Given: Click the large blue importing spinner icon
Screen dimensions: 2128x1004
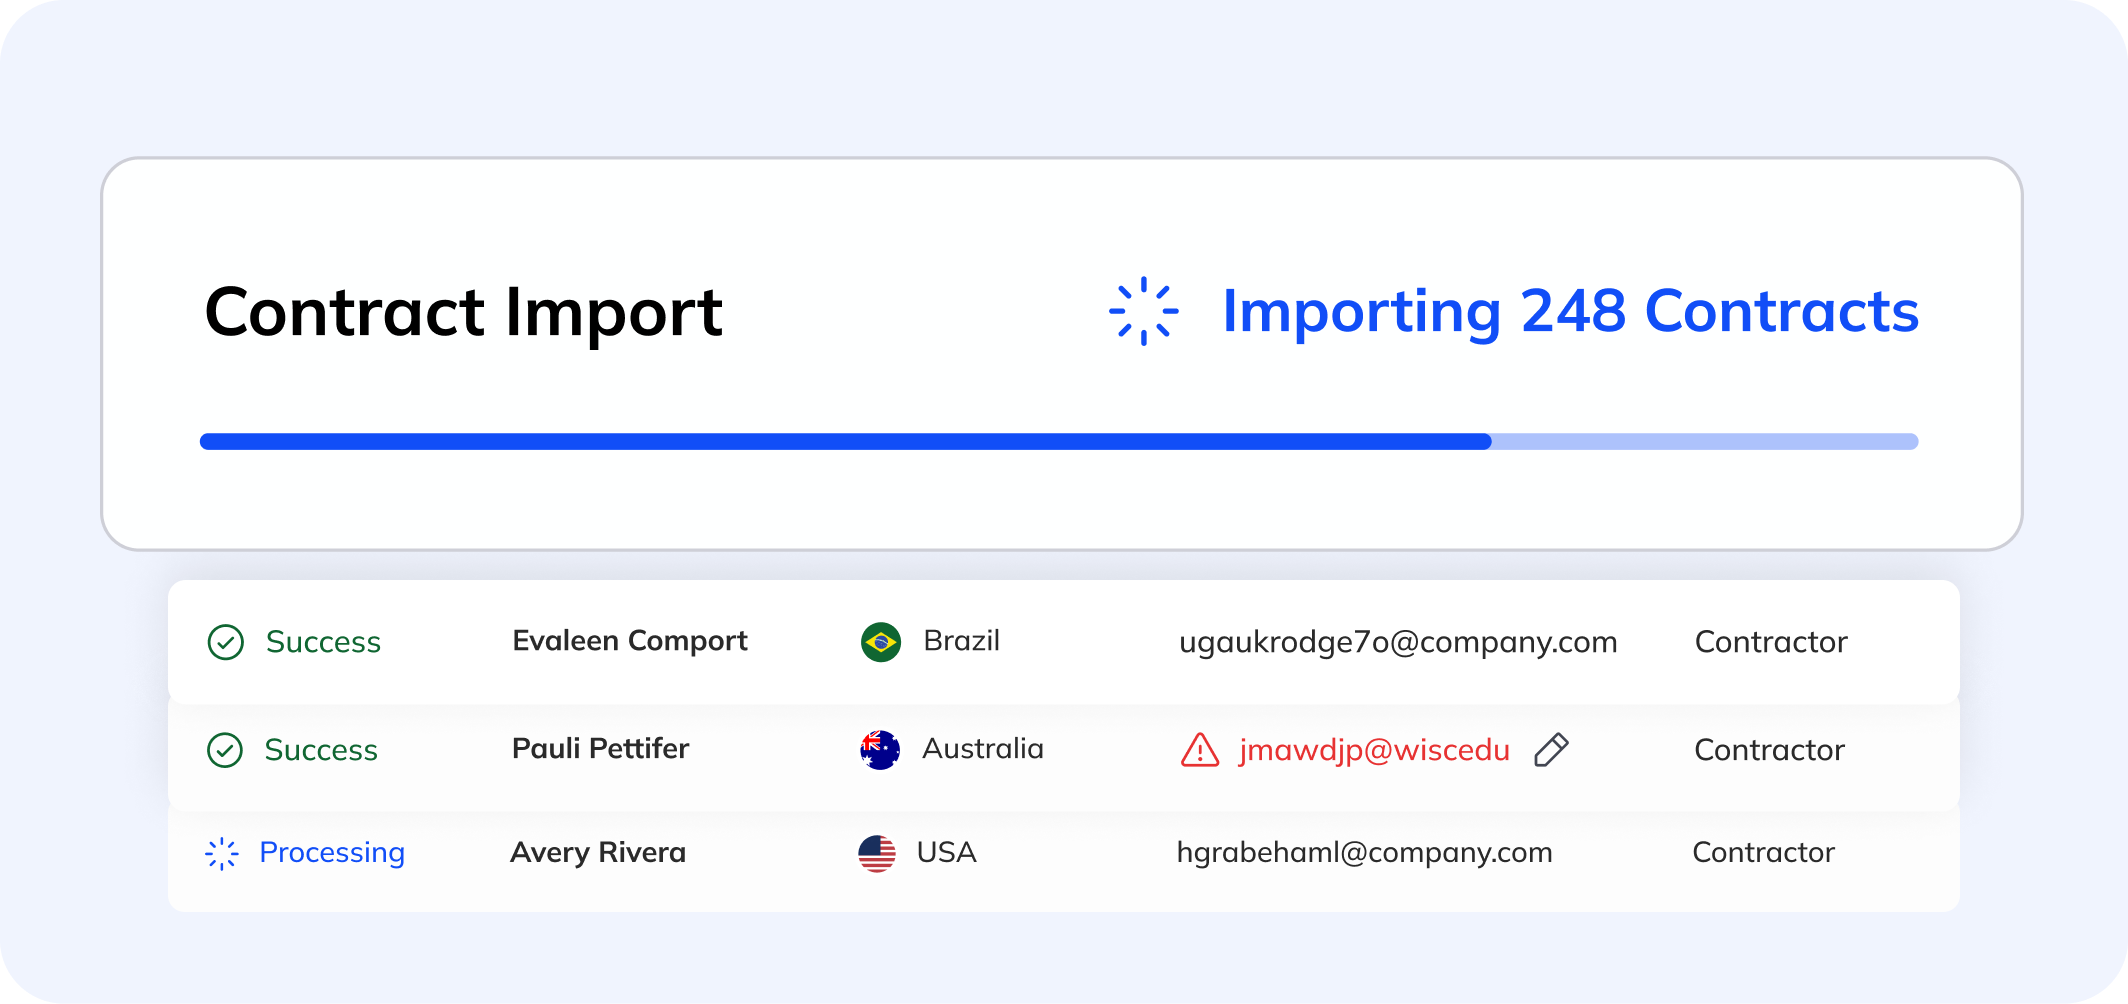Looking at the screenshot, I should click(x=1144, y=311).
